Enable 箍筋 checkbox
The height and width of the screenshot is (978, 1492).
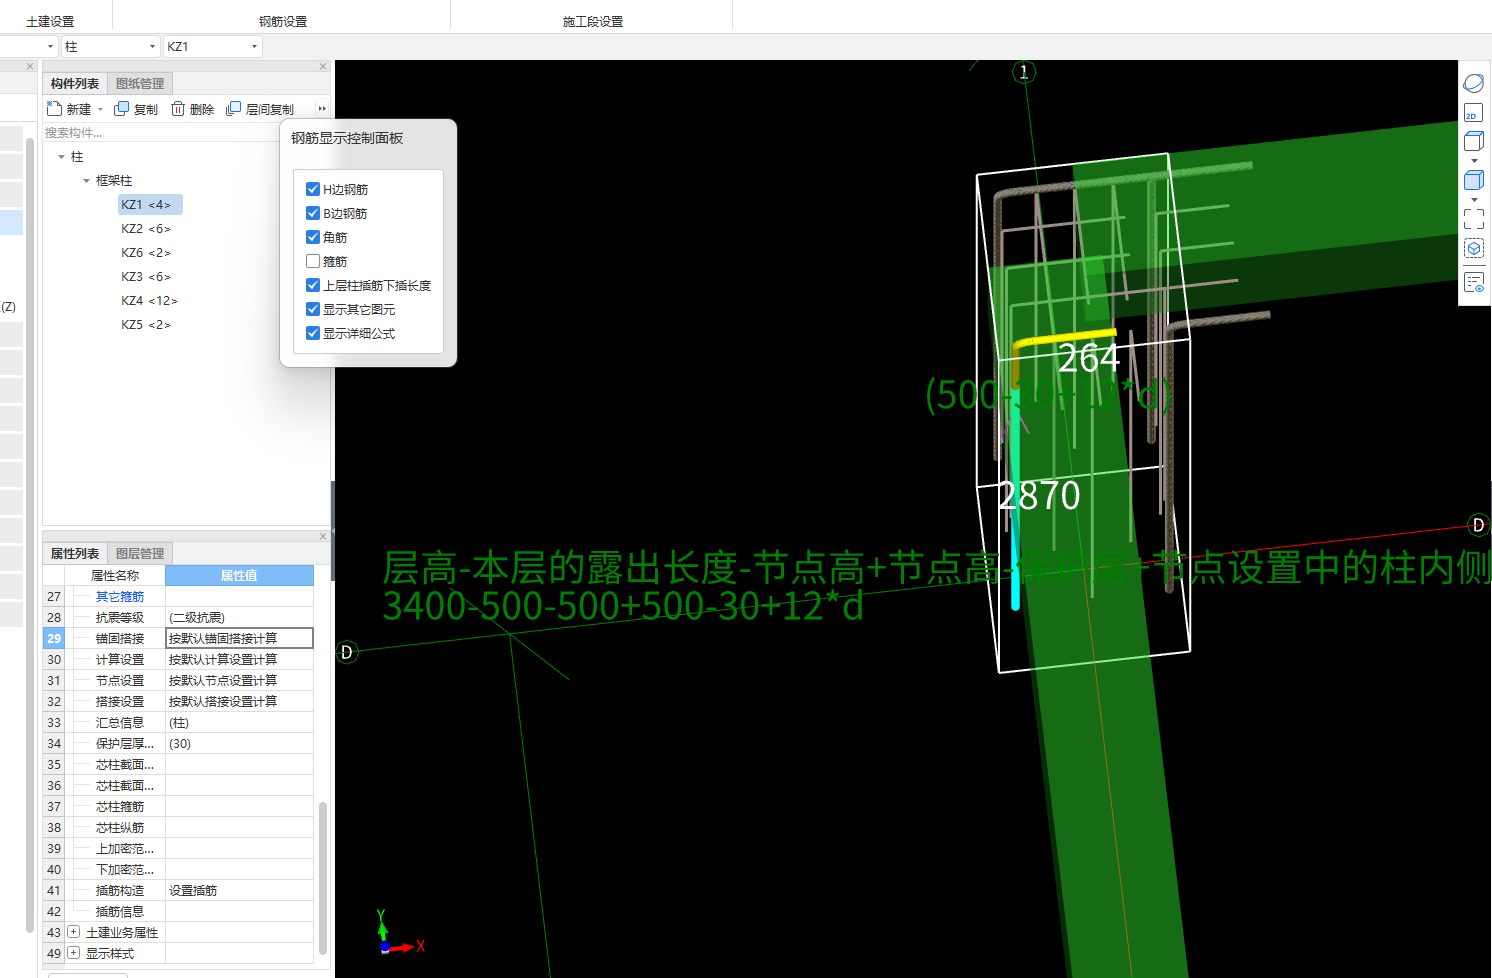coord(313,261)
